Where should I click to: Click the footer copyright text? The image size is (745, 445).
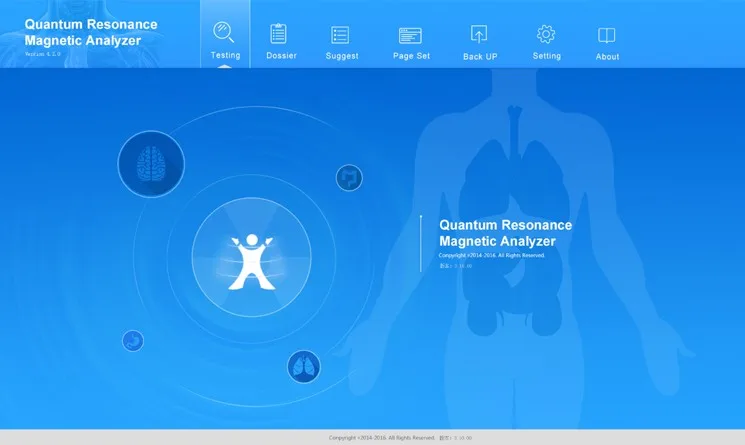(x=382, y=438)
